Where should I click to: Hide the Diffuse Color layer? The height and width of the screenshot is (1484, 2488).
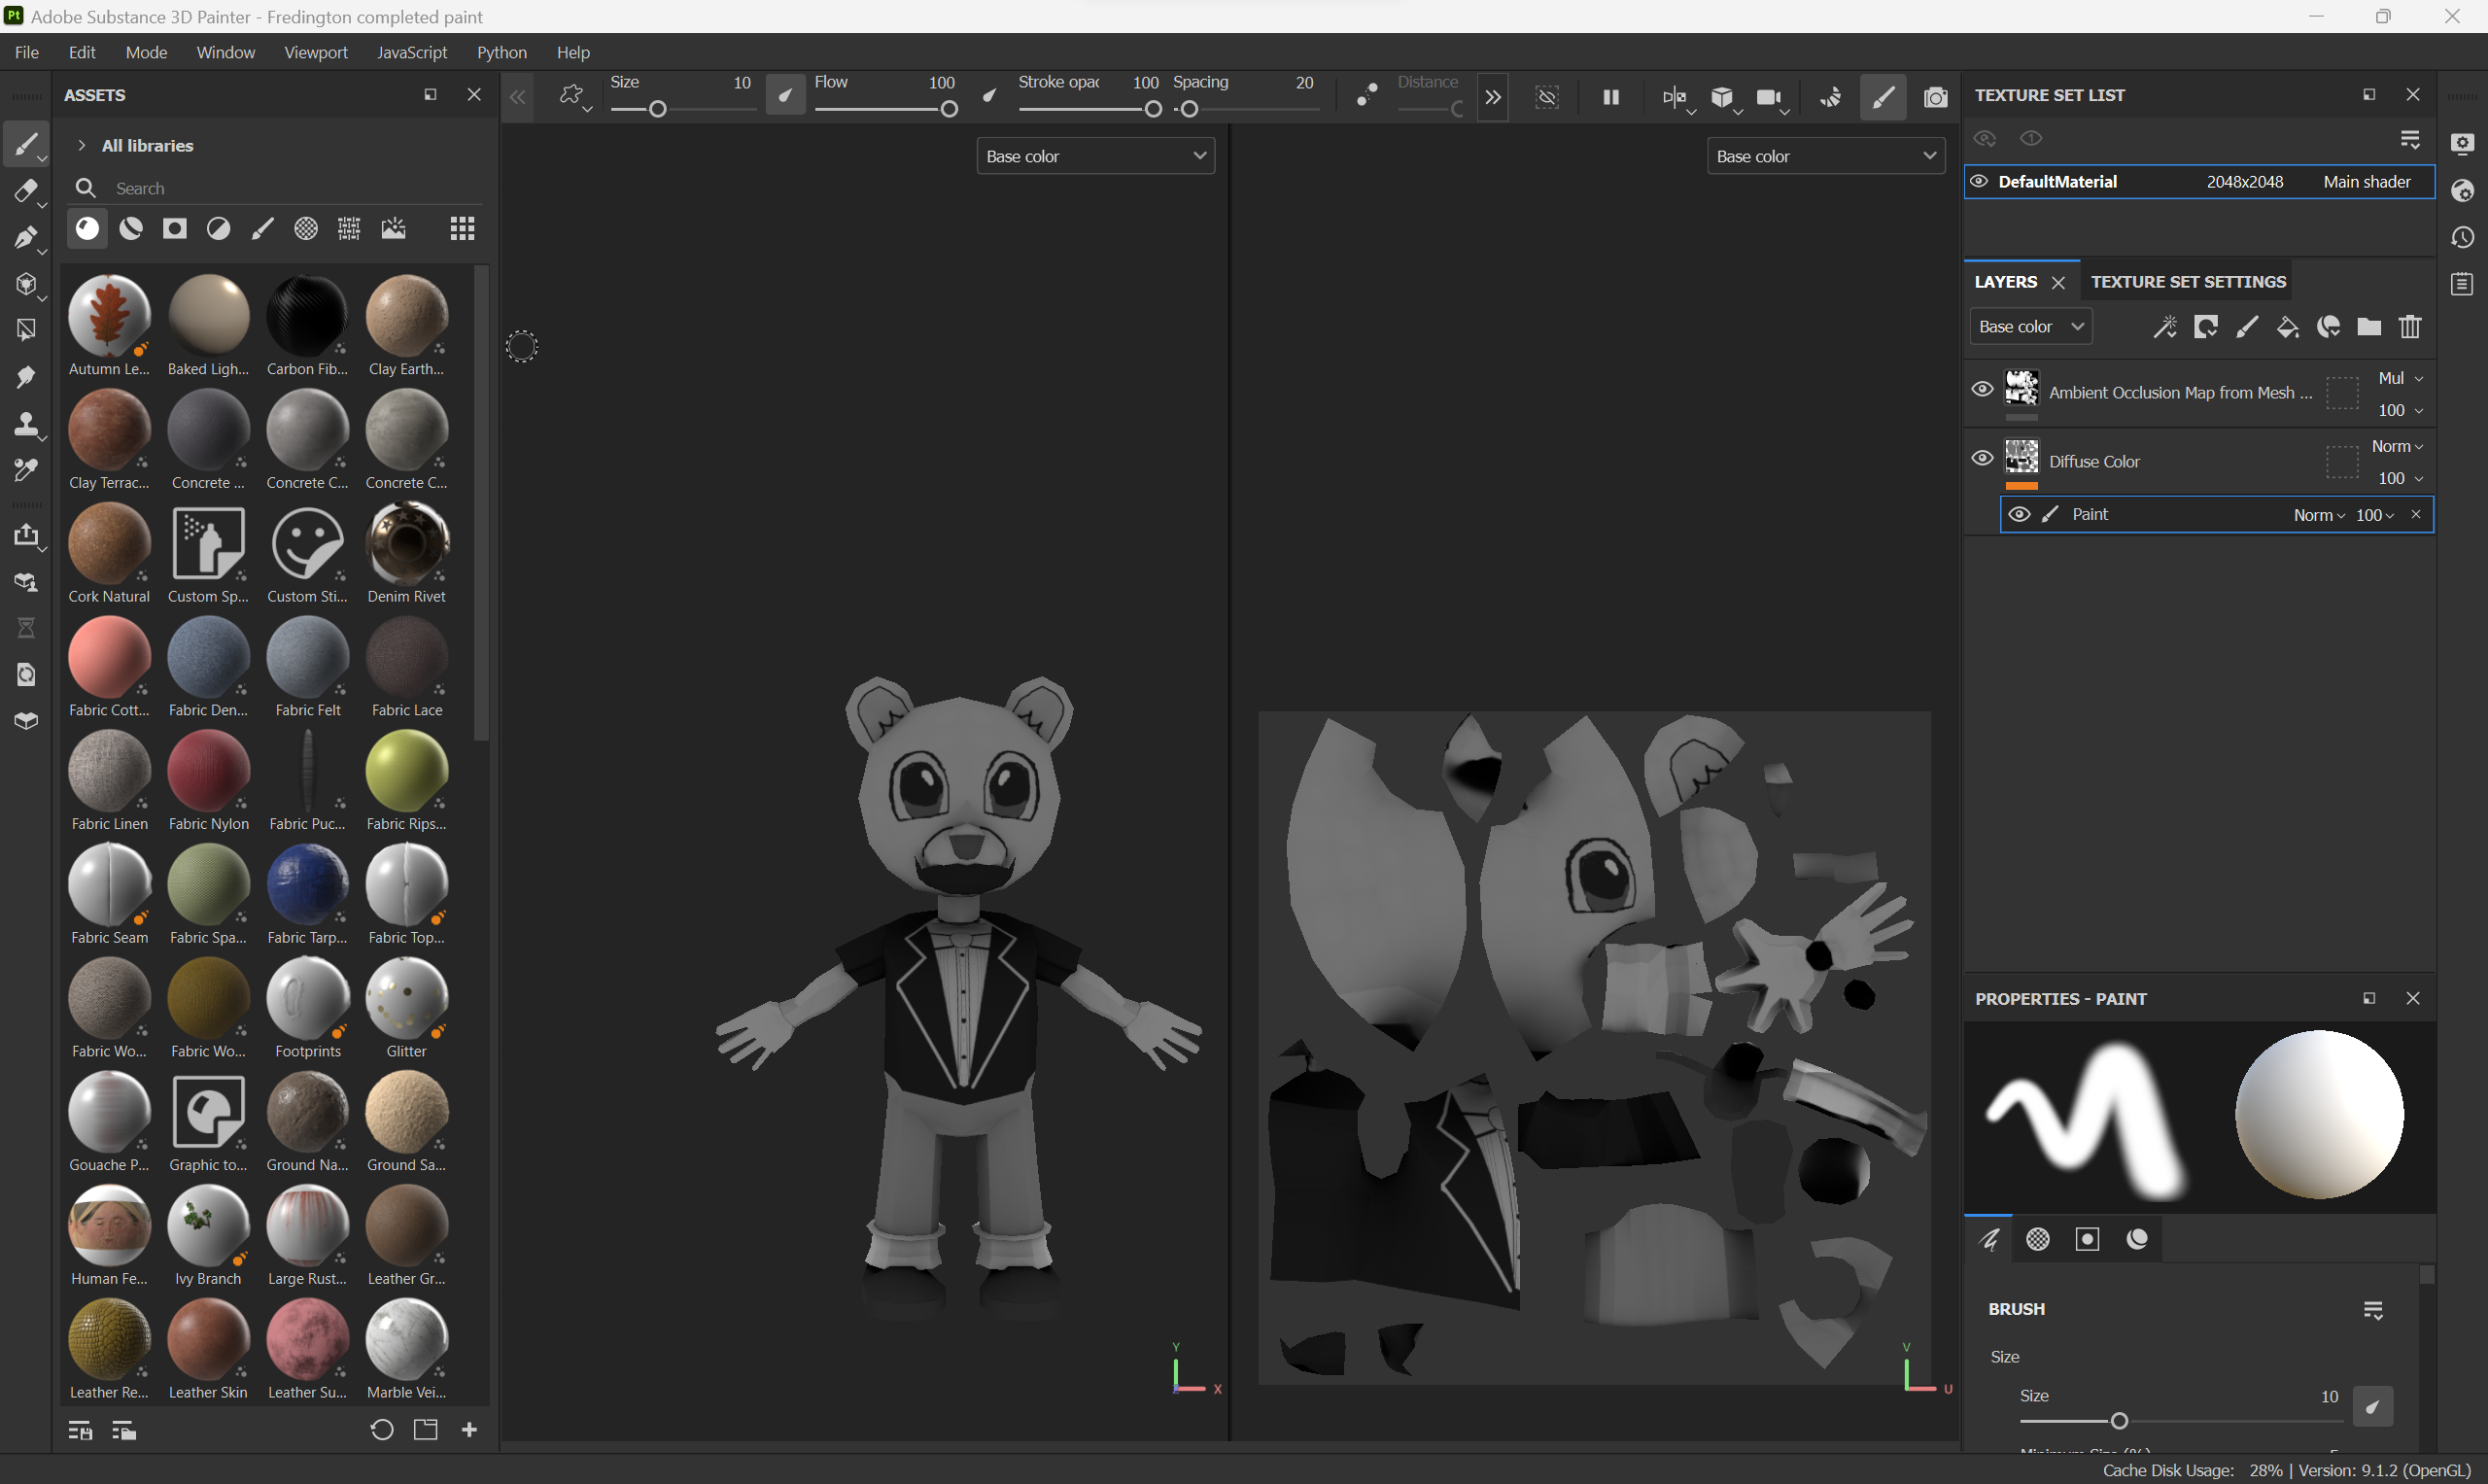[1982, 458]
